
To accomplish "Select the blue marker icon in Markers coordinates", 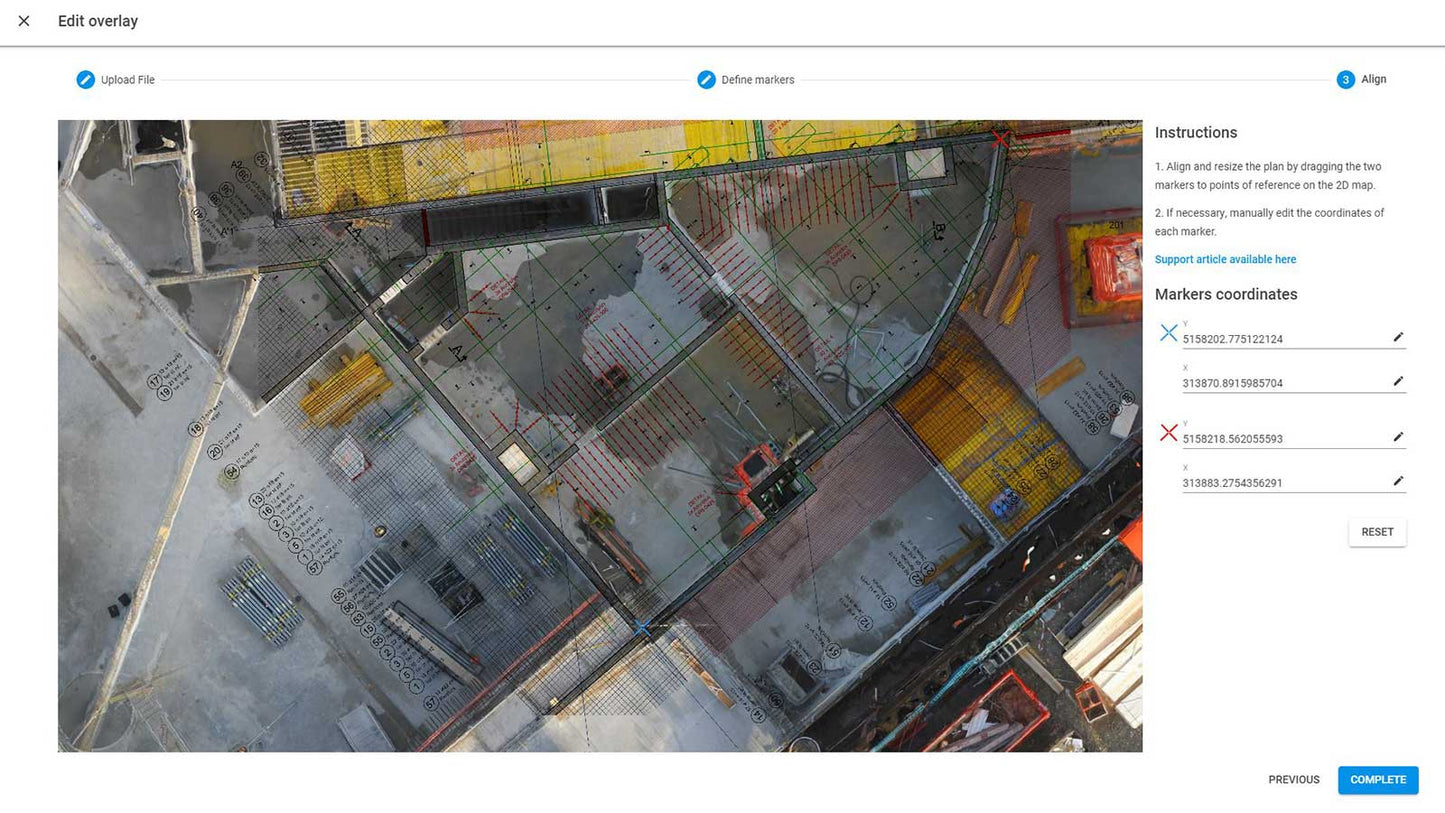I will click(1168, 333).
